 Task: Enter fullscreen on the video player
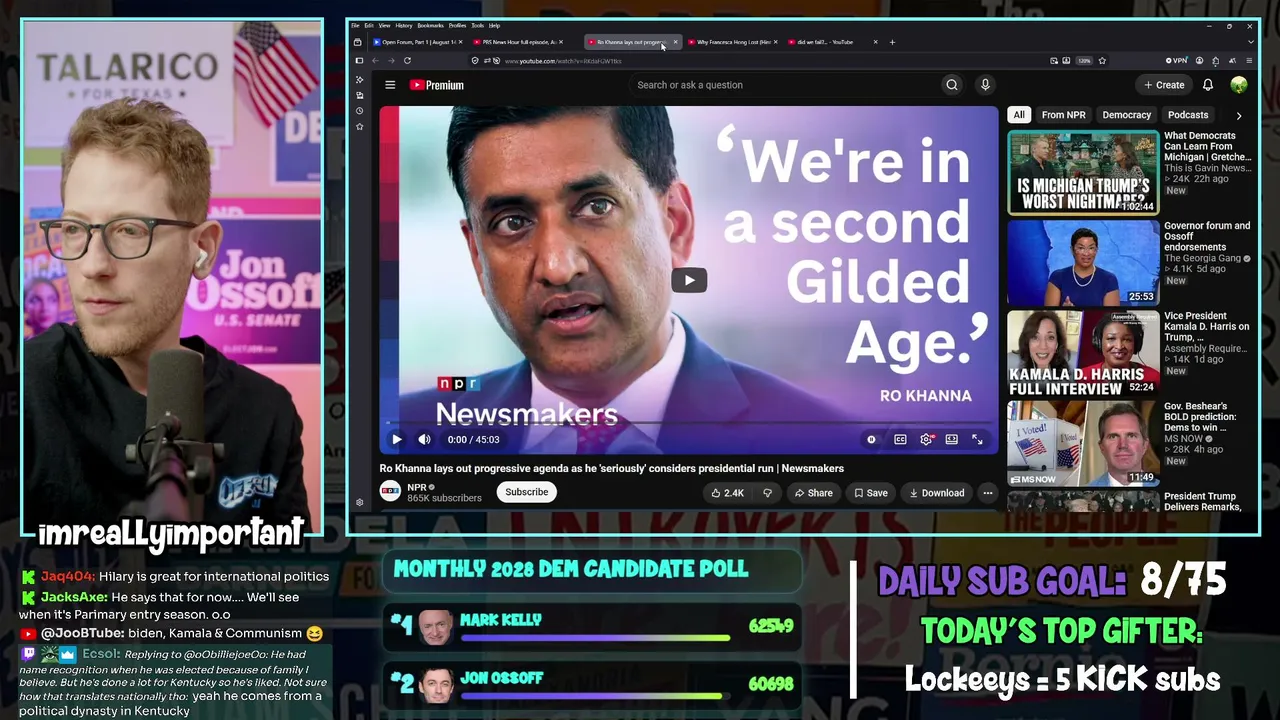pos(977,439)
